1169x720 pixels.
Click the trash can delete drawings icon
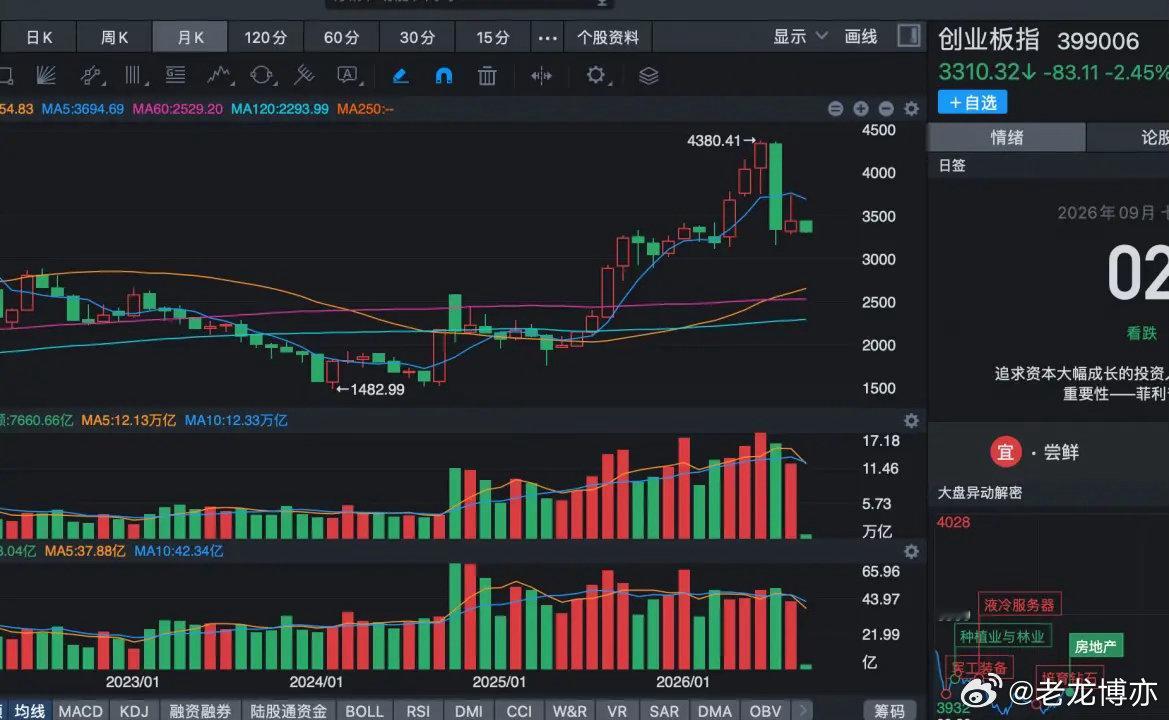tap(487, 75)
